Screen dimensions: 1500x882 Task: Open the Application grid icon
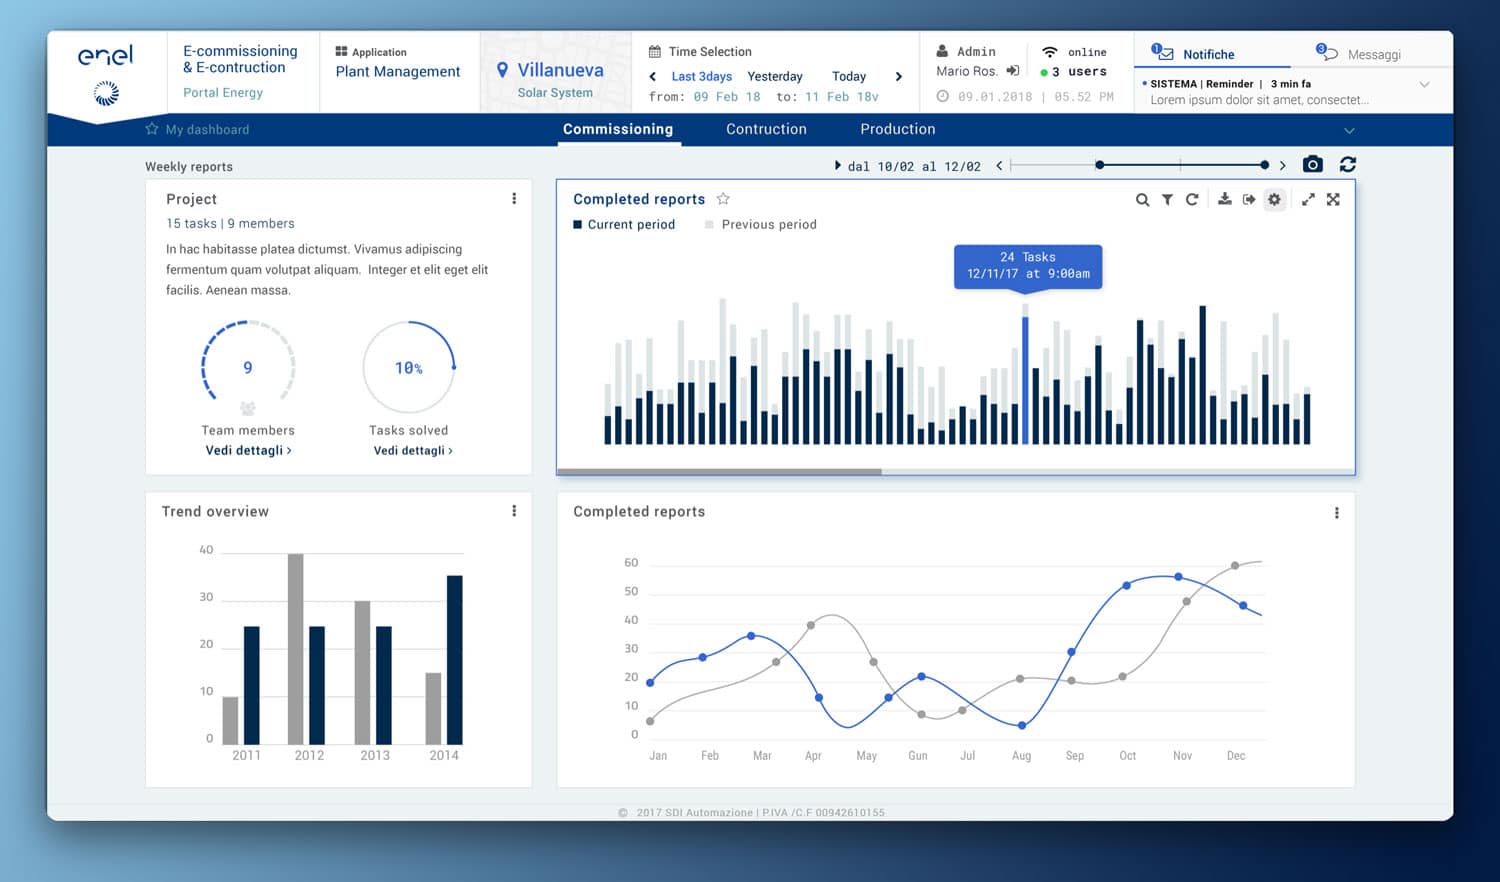(341, 52)
